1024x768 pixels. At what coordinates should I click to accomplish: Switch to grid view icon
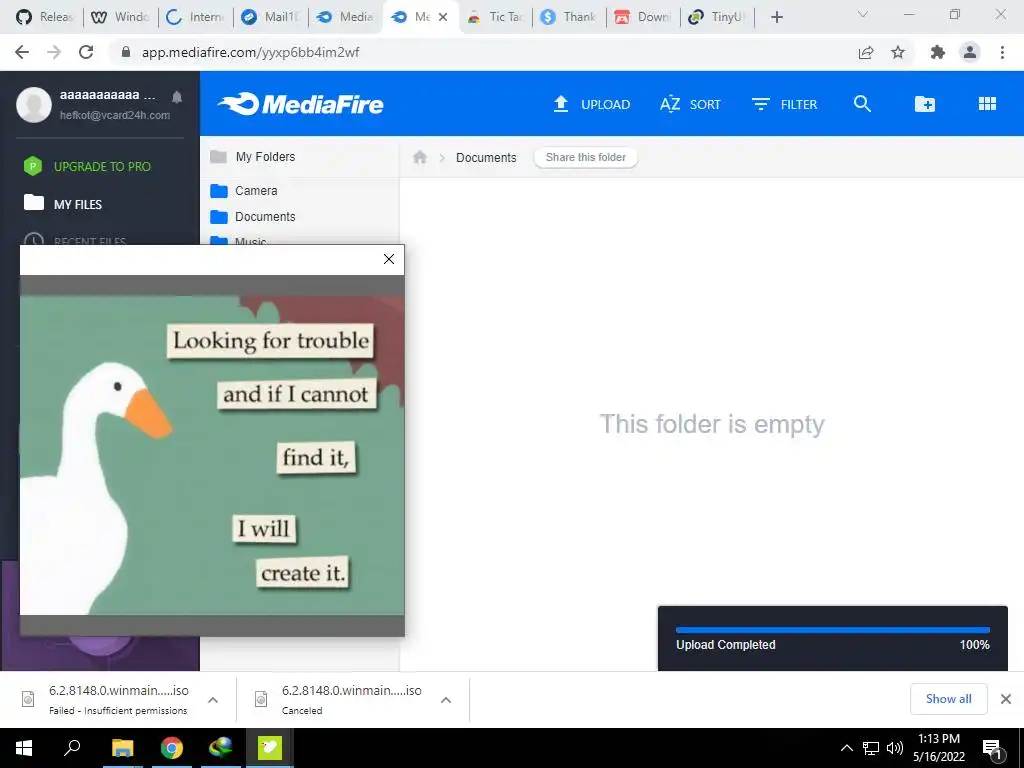click(987, 104)
